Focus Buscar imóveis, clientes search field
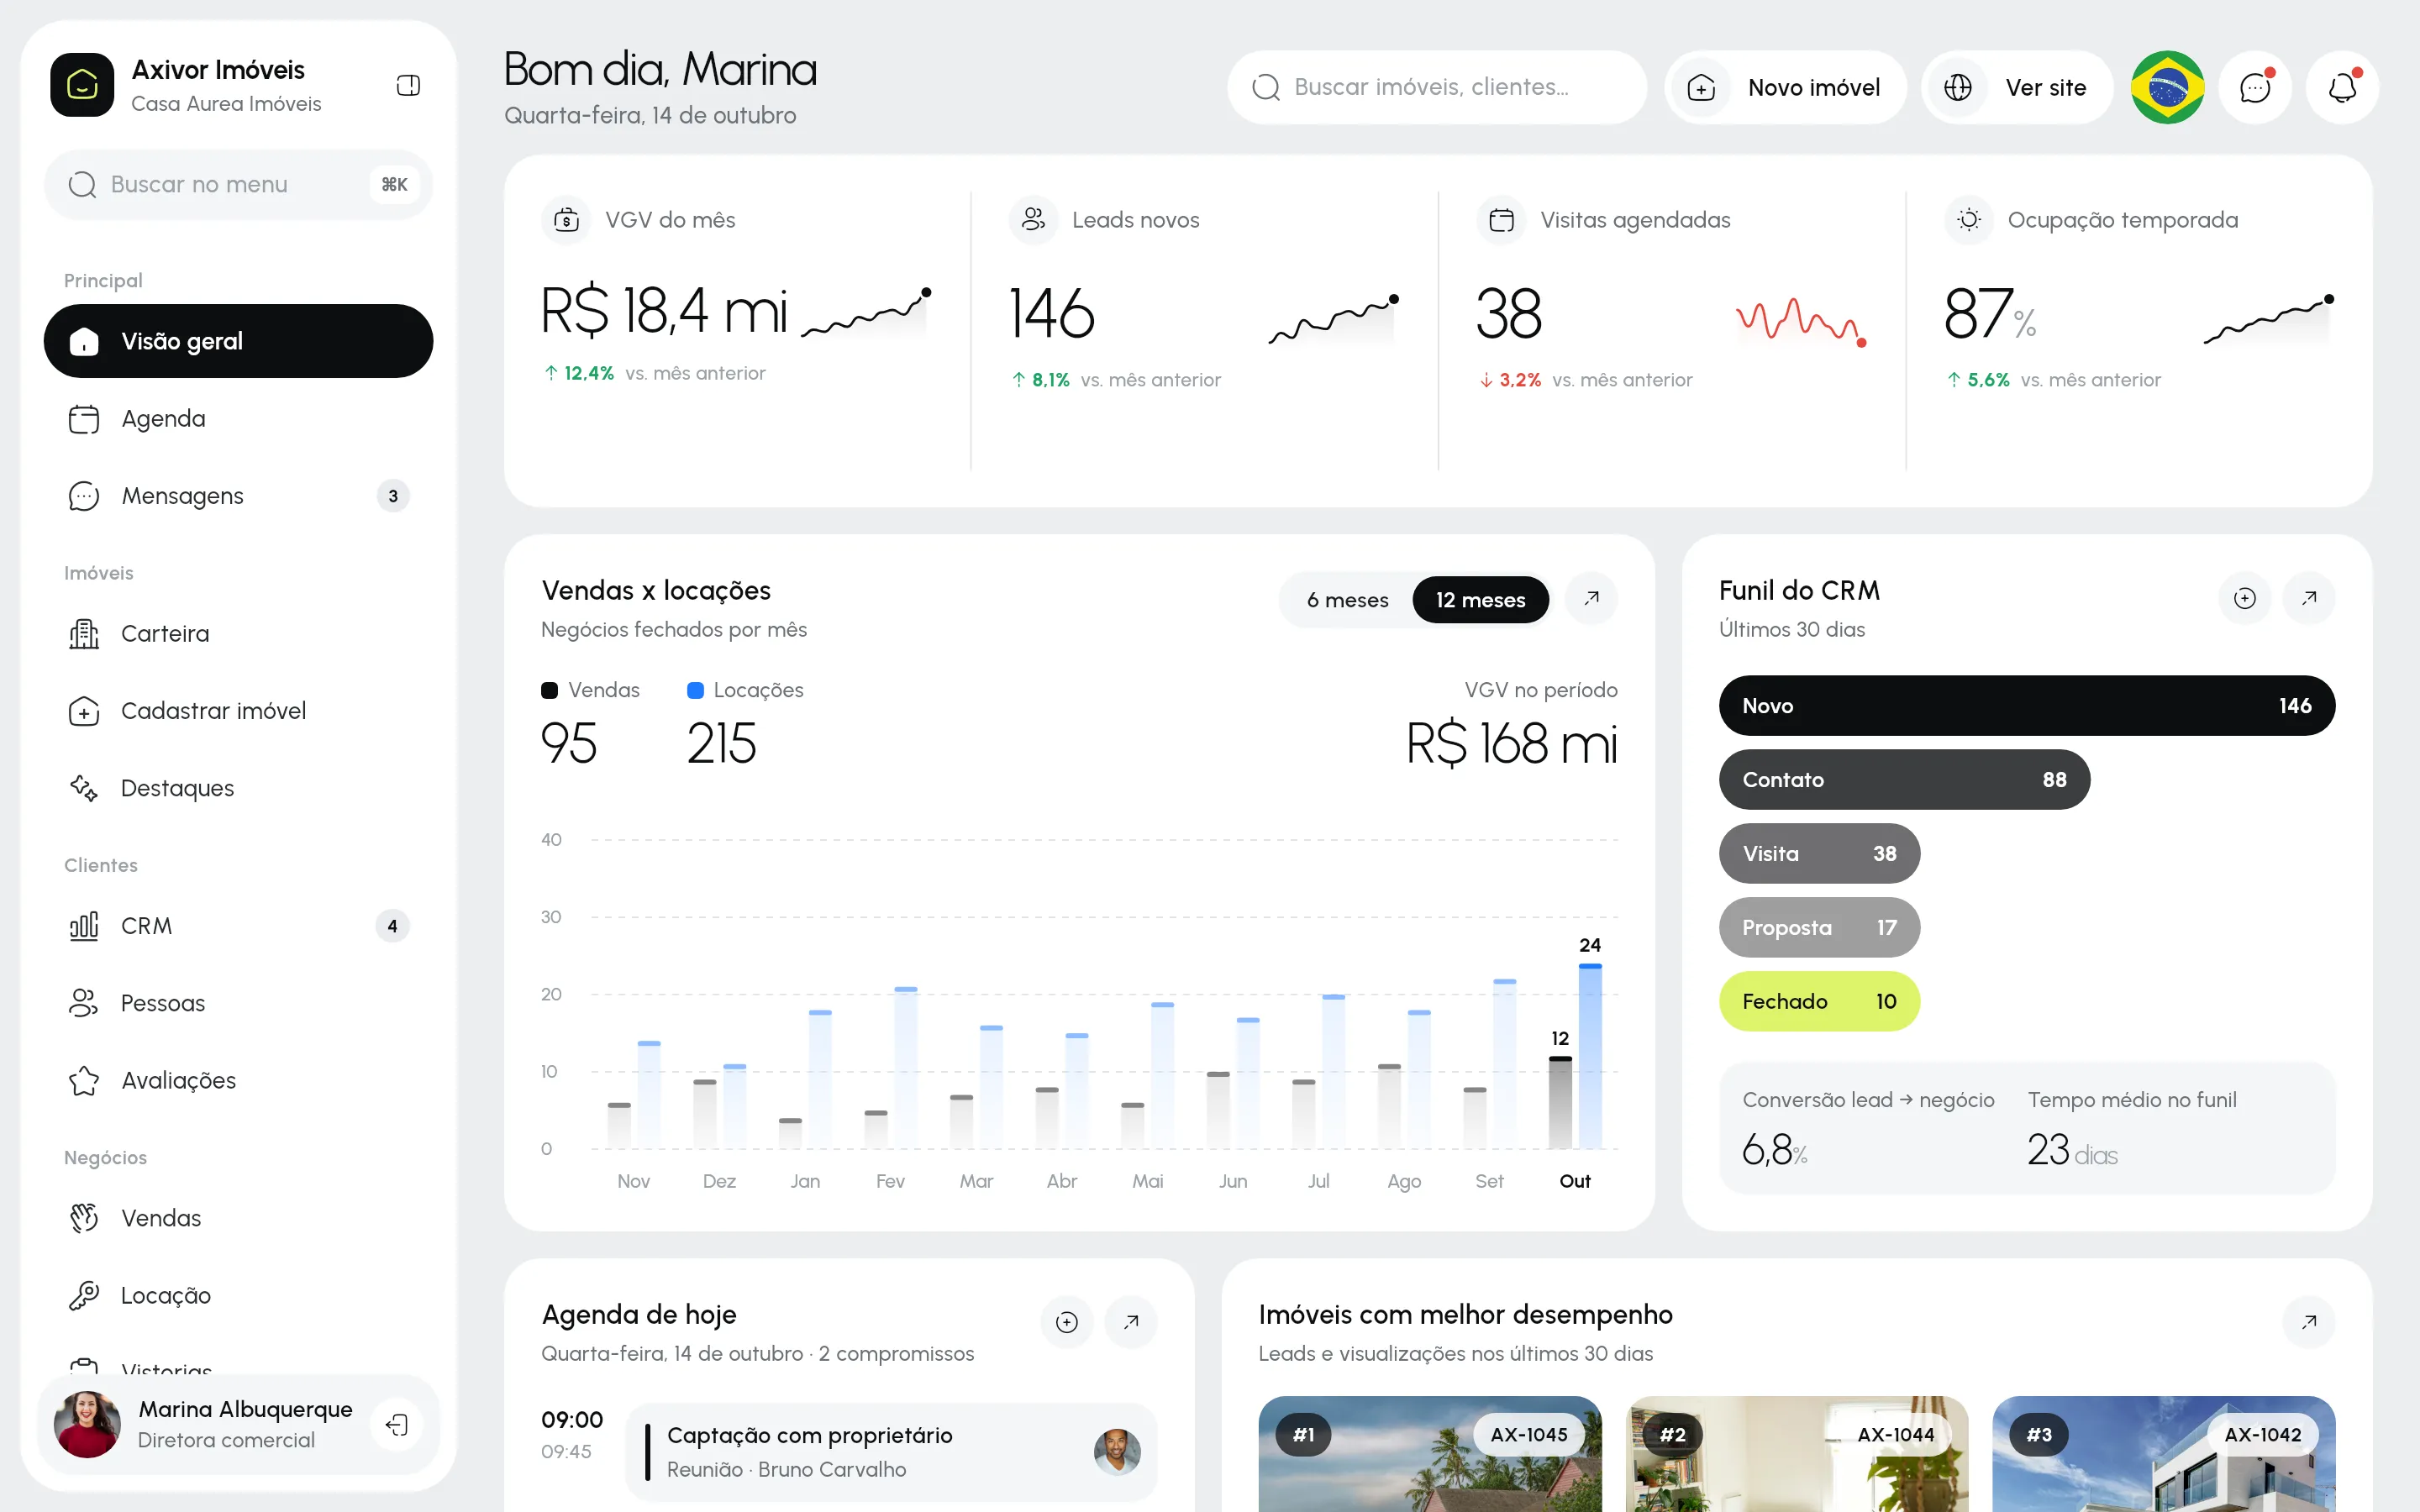 (1437, 87)
